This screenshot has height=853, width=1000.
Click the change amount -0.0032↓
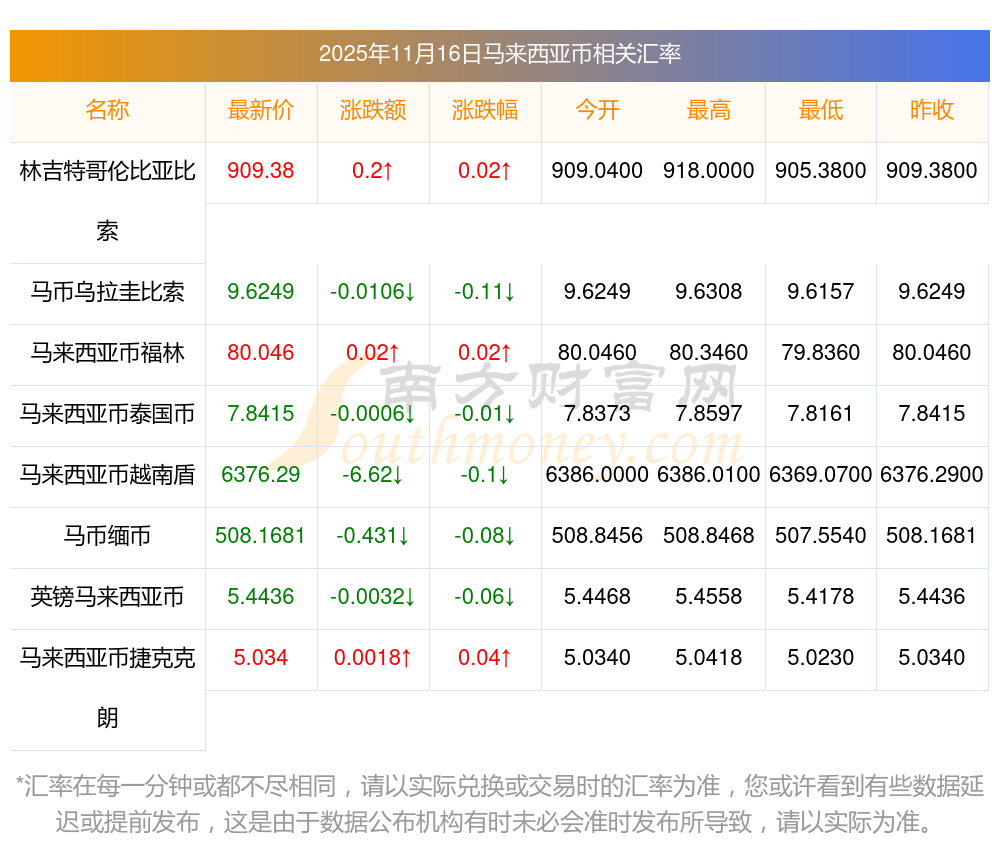click(373, 597)
